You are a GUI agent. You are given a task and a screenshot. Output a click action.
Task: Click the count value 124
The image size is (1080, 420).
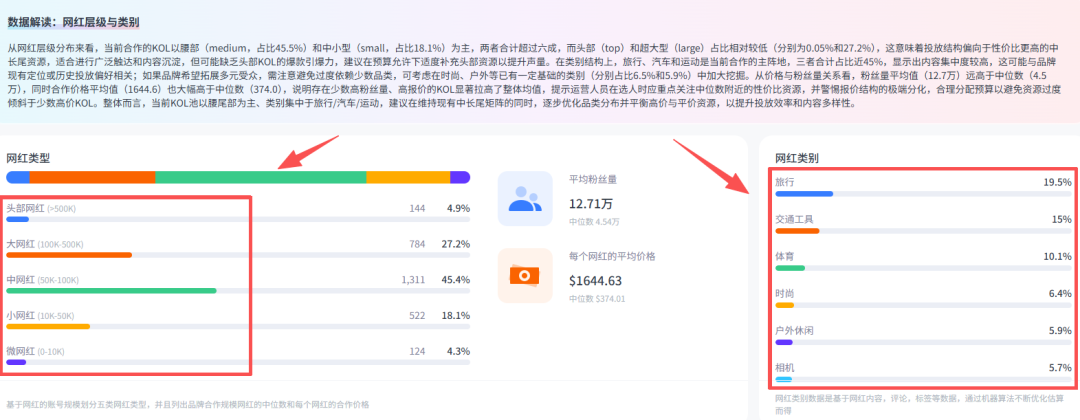(417, 351)
